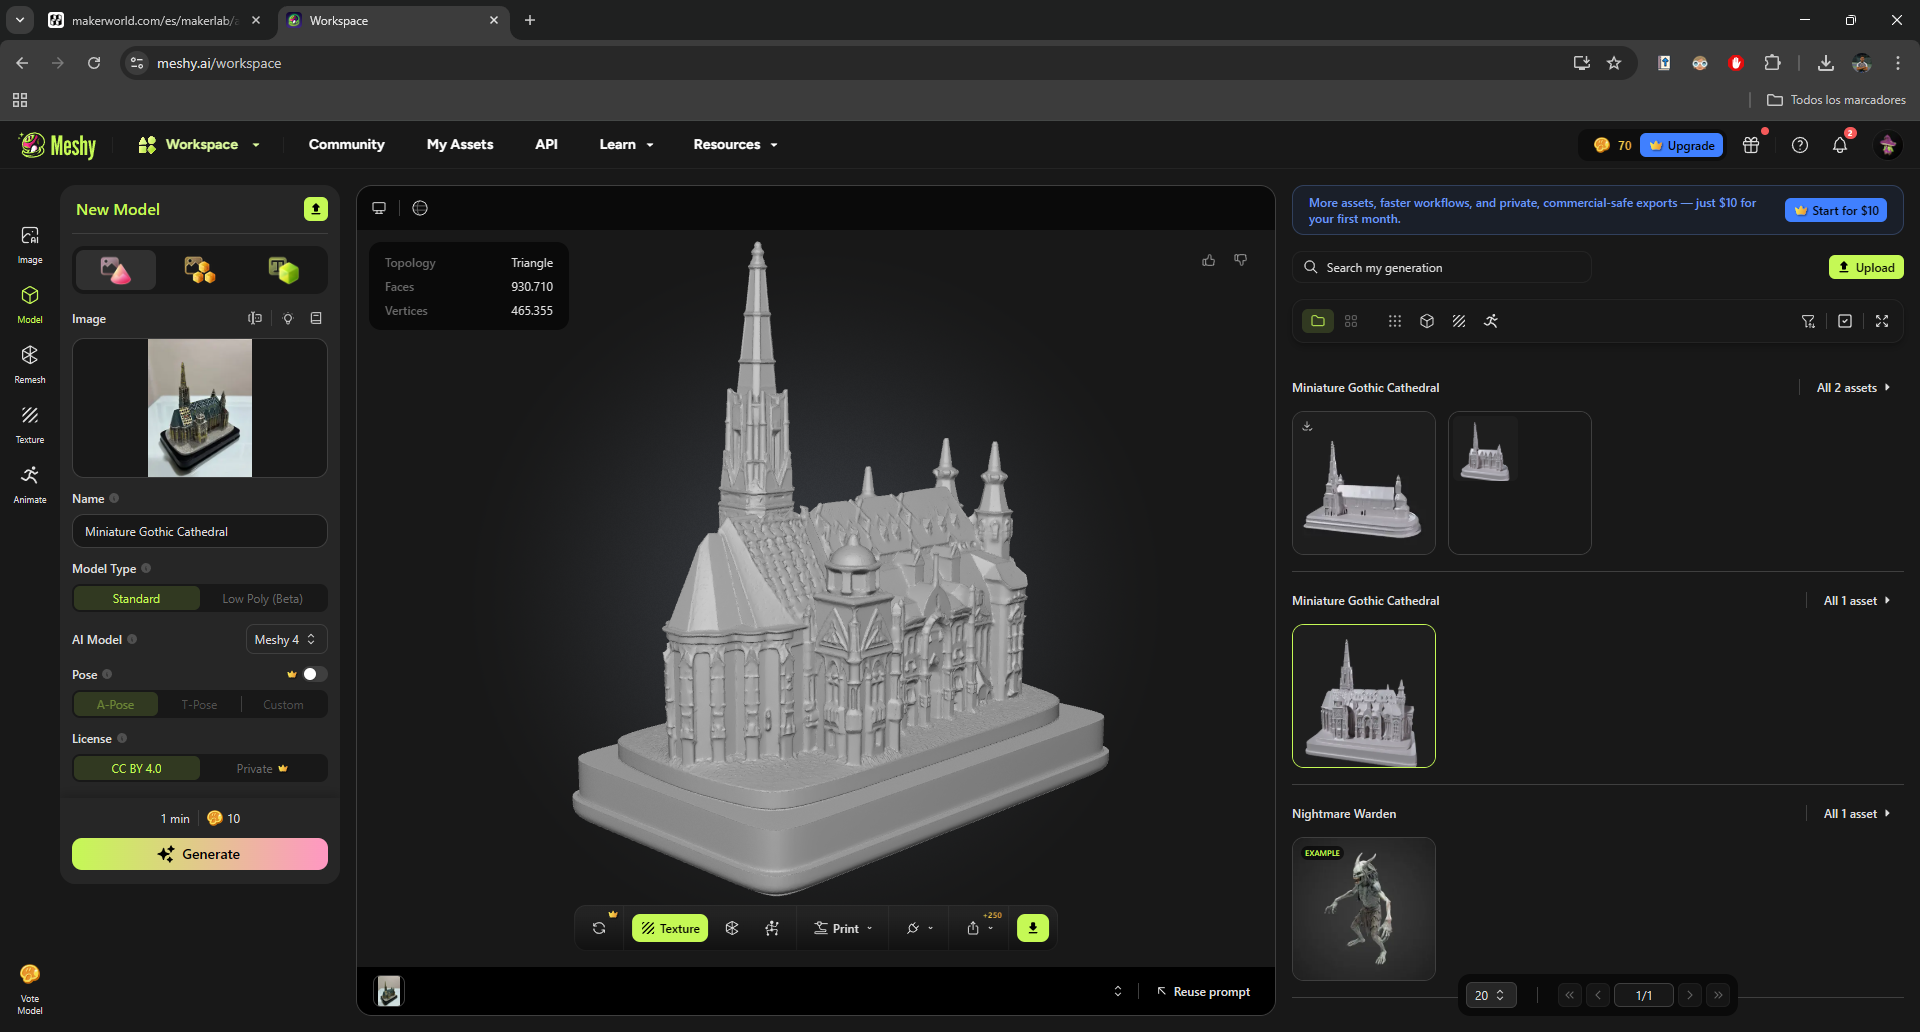The image size is (1920, 1032).
Task: Select the Remesh tool in the left sidebar
Action: pos(30,363)
